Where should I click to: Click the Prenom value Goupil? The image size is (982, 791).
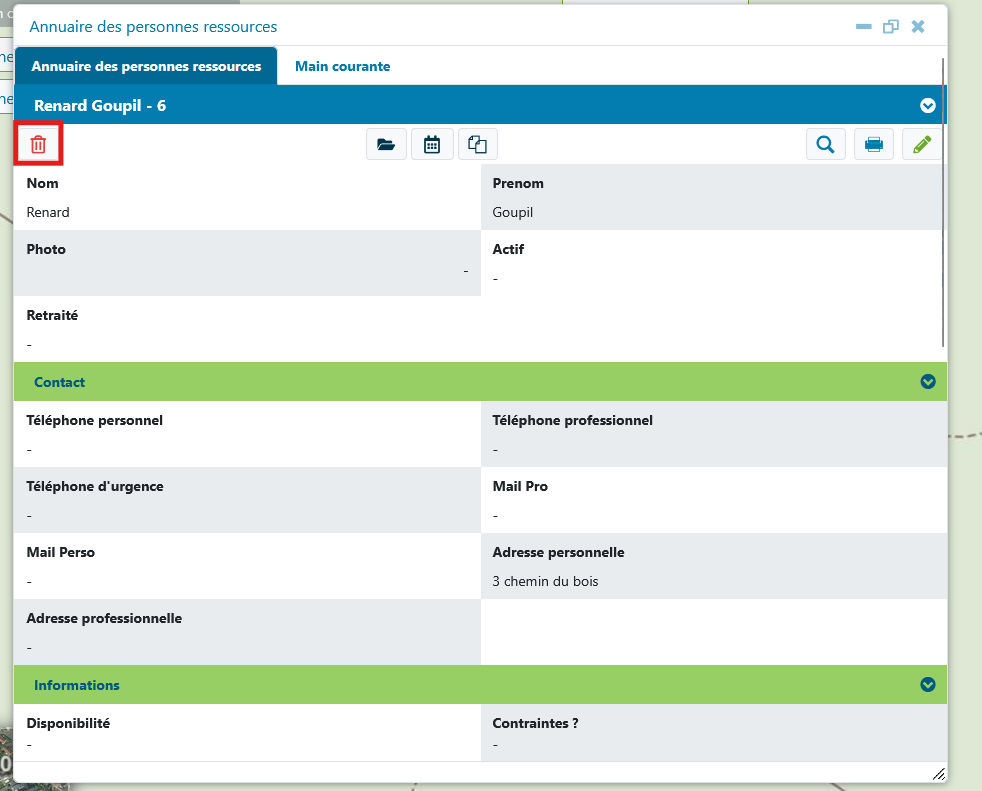click(x=512, y=212)
